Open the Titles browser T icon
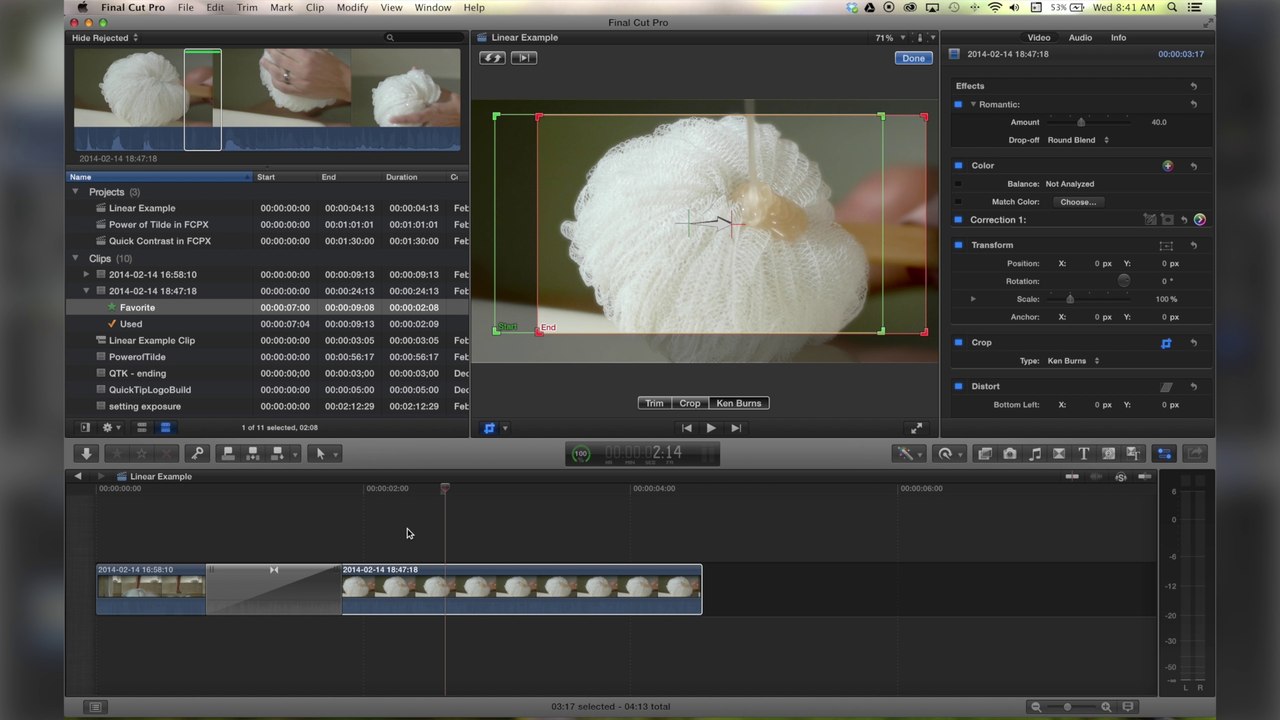The height and width of the screenshot is (720, 1280). 1083,454
